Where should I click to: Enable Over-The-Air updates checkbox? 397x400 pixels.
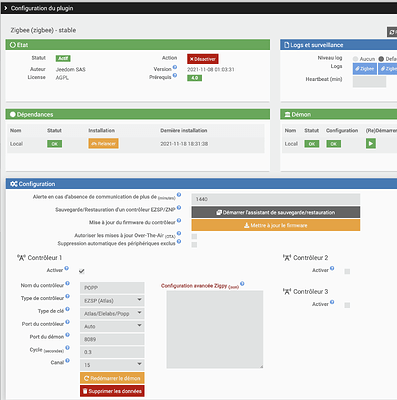click(x=194, y=237)
